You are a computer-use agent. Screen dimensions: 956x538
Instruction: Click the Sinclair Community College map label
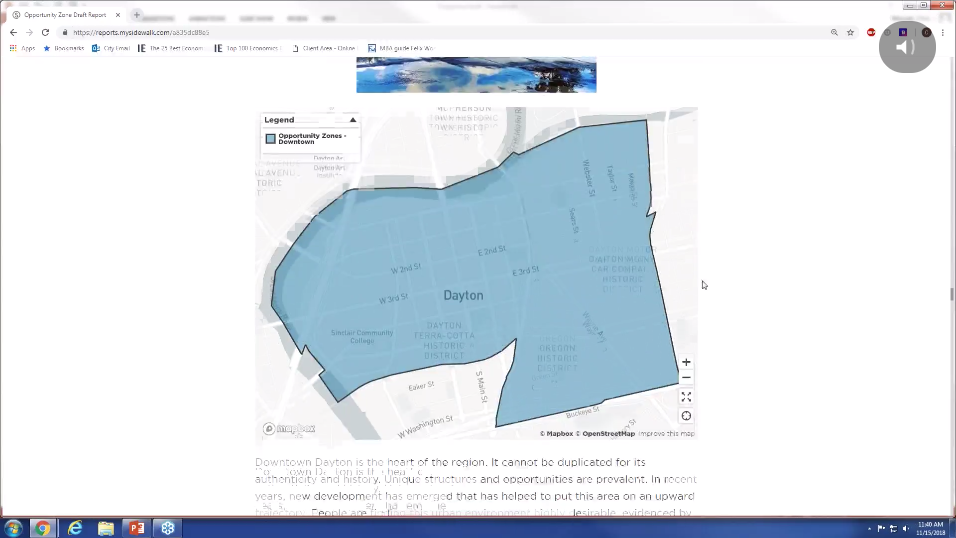362,337
